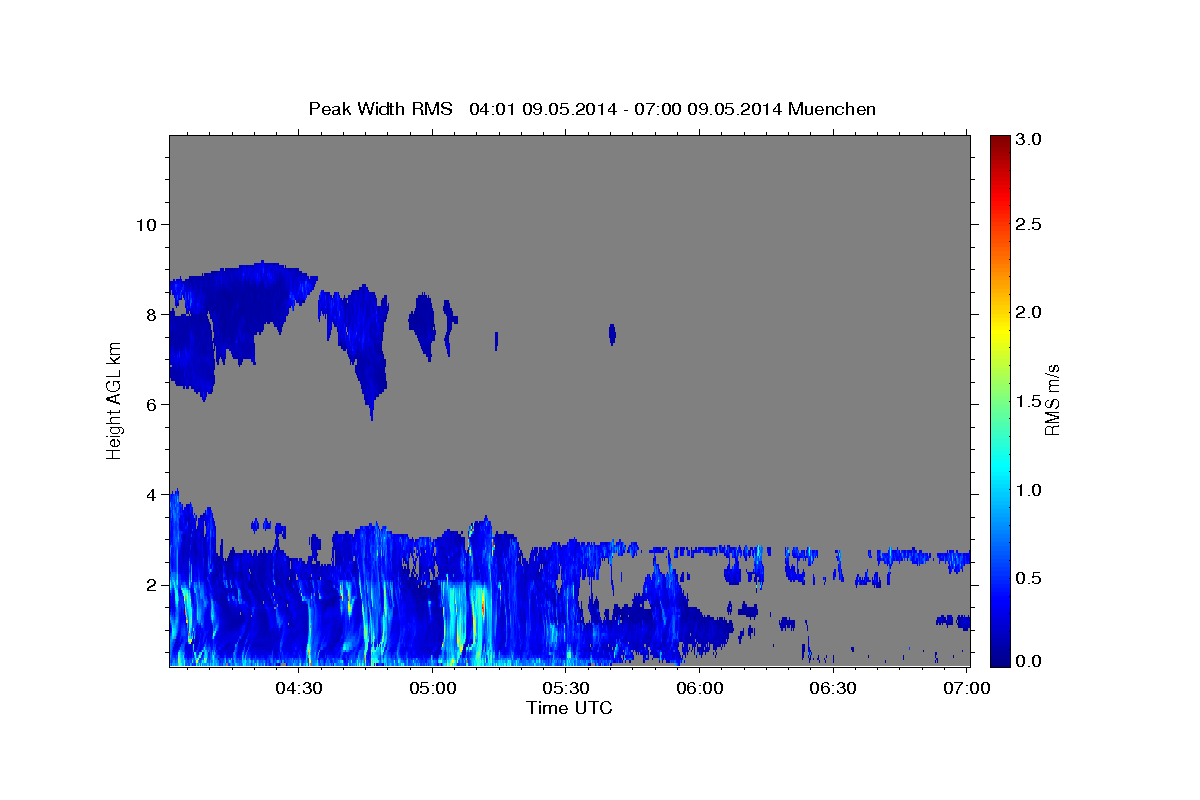1200x800 pixels.
Task: Click the colorbar value 3.0
Action: coord(1029,139)
